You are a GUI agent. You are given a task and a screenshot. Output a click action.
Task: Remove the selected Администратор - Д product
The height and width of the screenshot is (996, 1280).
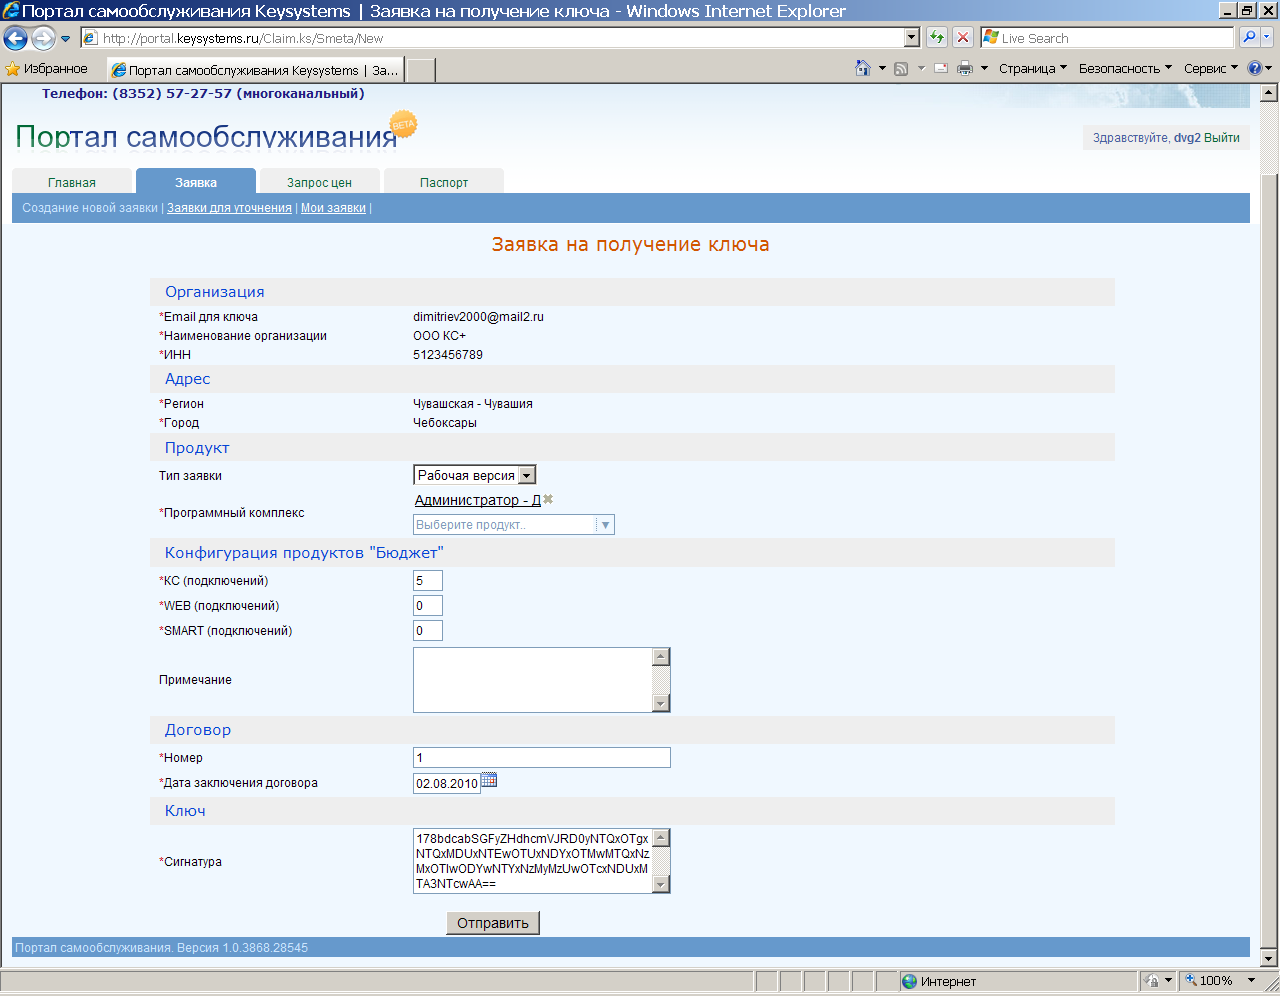pyautogui.click(x=548, y=499)
